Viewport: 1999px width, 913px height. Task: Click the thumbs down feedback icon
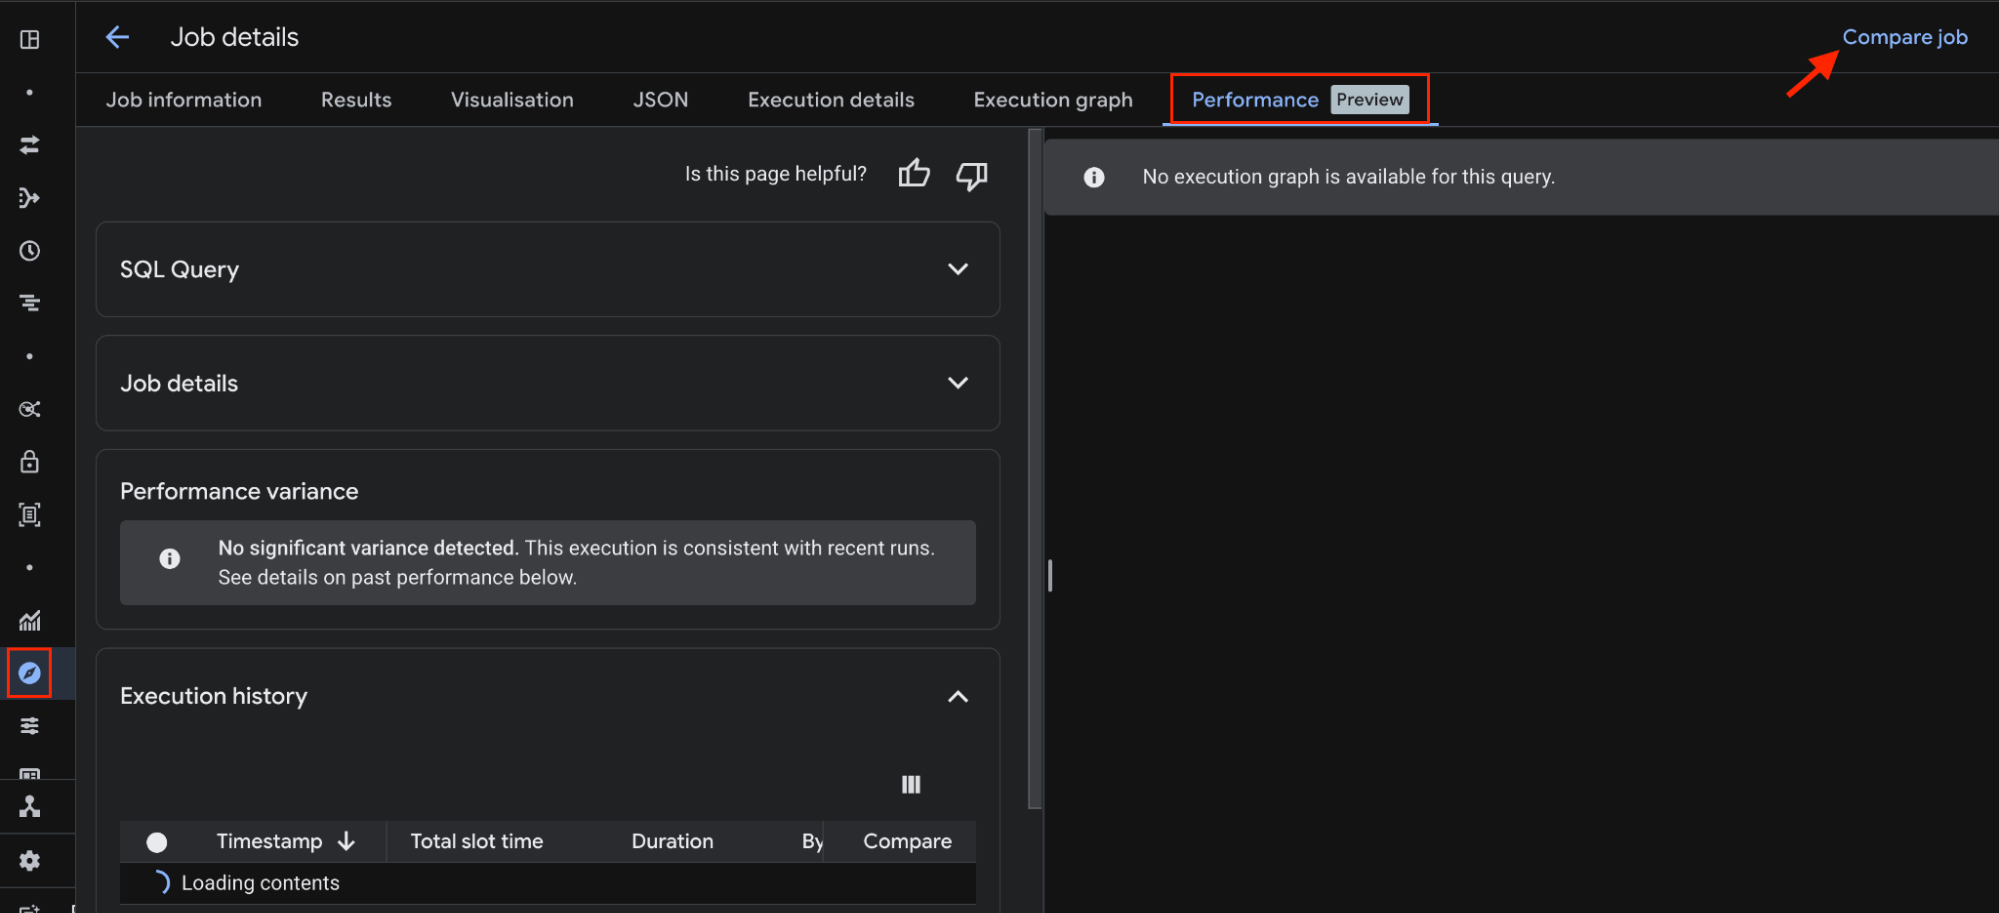(971, 176)
